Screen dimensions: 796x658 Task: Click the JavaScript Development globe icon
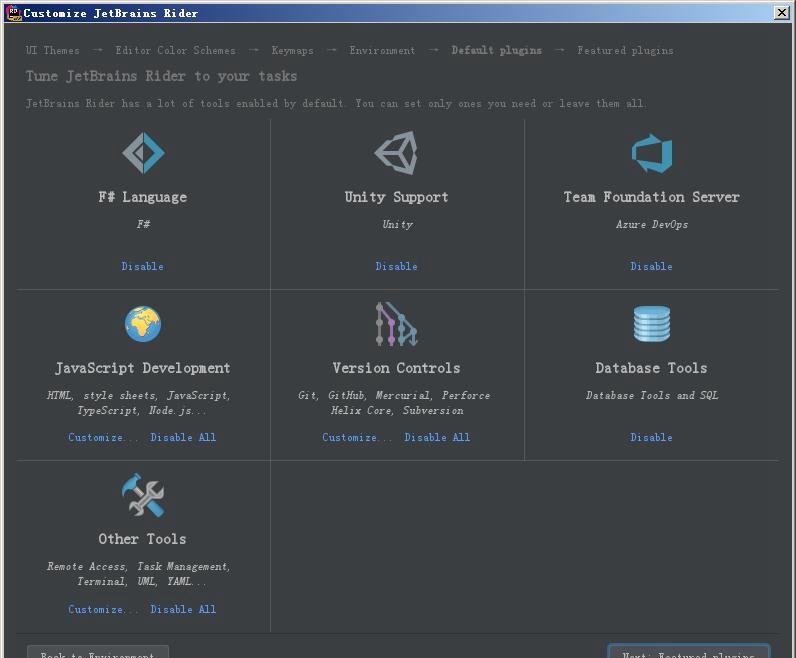click(143, 324)
